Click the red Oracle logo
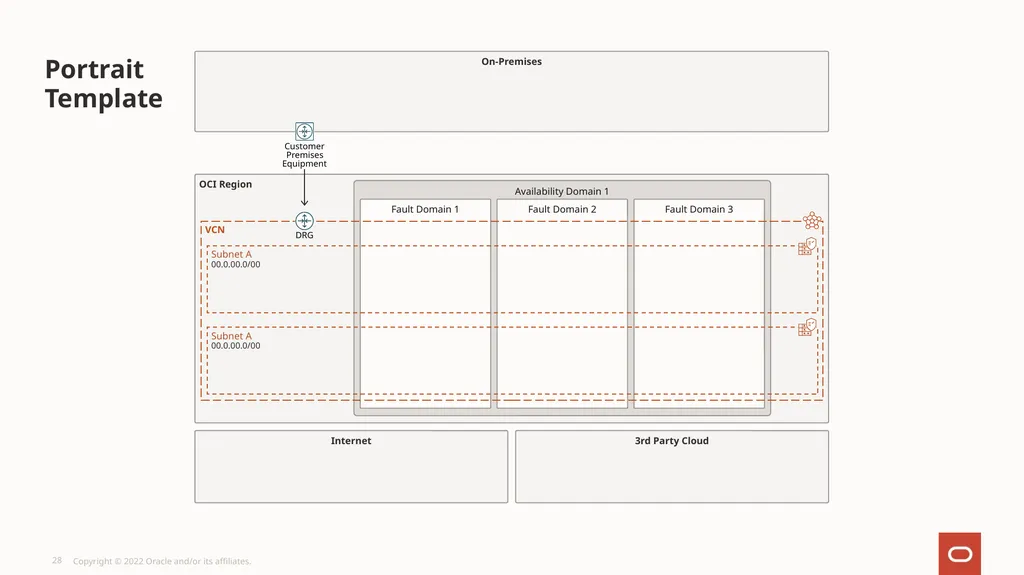Image resolution: width=1024 pixels, height=575 pixels. point(959,553)
